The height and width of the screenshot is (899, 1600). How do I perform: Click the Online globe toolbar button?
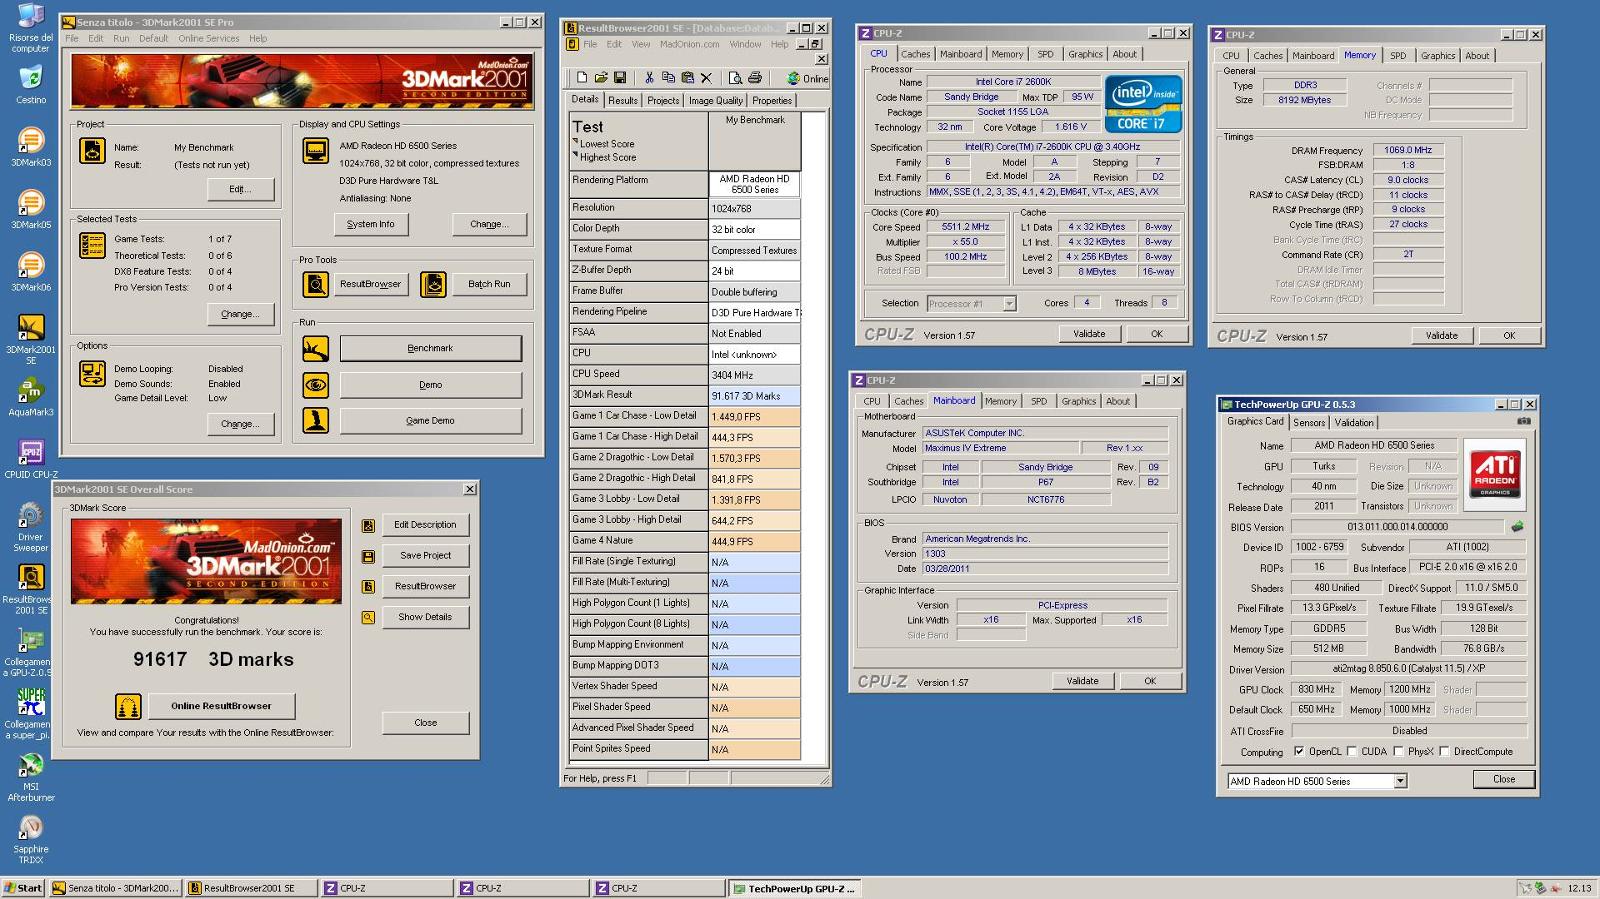pyautogui.click(x=806, y=78)
